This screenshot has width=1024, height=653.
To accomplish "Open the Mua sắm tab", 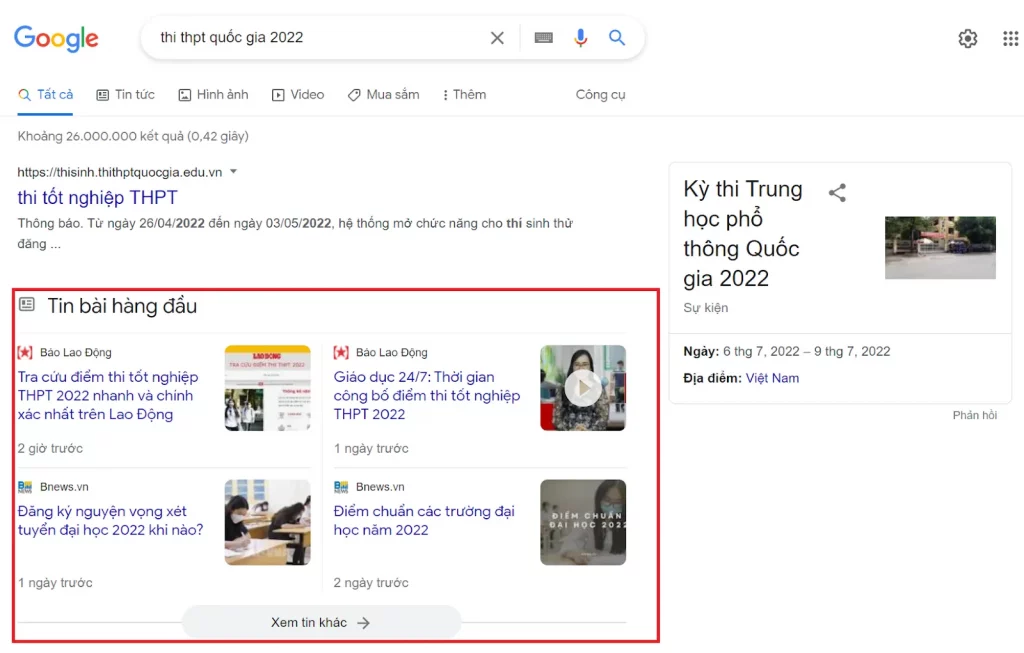I will (384, 95).
